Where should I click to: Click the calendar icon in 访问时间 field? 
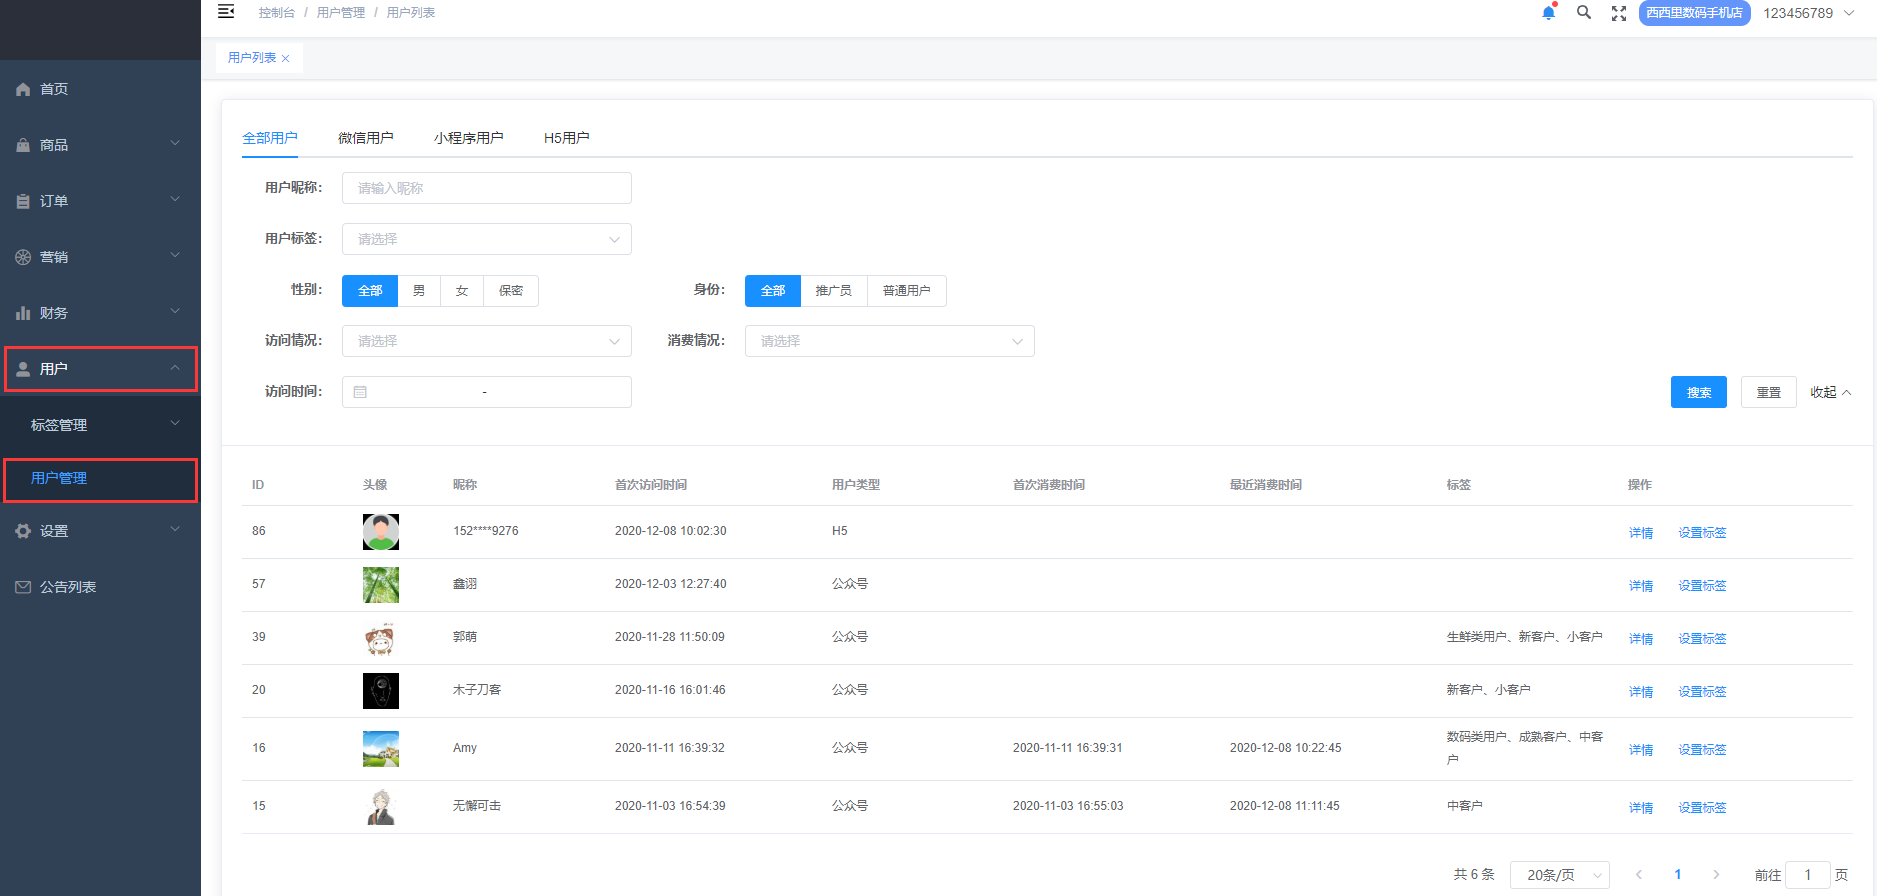point(360,392)
